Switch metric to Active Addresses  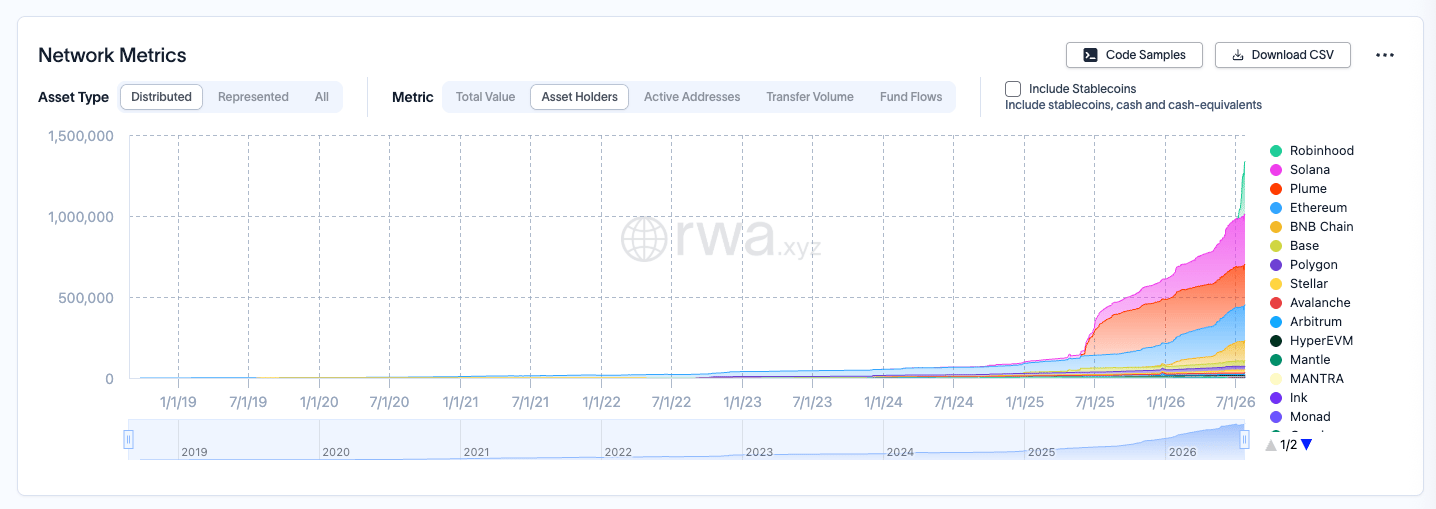(x=692, y=97)
